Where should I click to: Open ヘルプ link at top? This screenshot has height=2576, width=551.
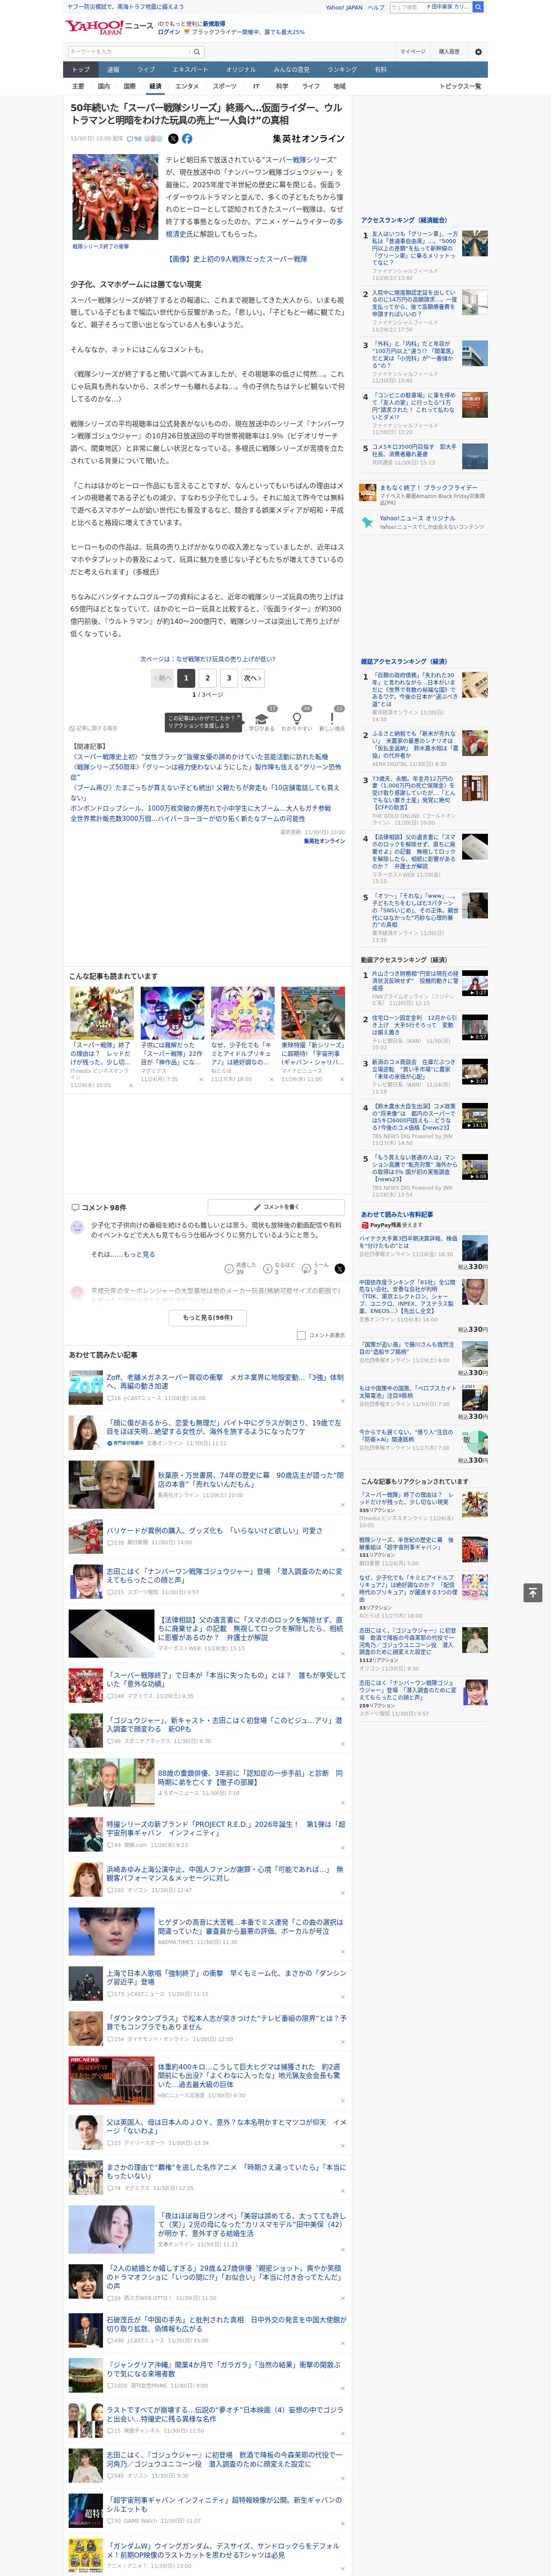pos(375,7)
